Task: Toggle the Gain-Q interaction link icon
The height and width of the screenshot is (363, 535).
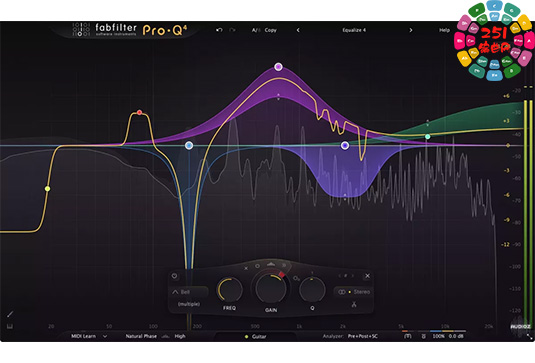Action: point(296,279)
